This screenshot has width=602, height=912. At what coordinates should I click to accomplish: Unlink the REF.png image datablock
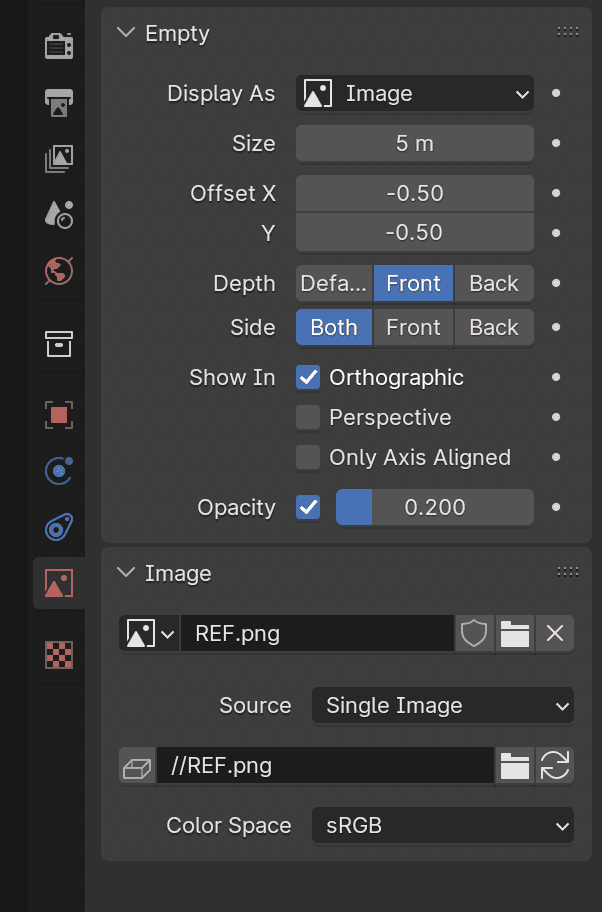555,633
